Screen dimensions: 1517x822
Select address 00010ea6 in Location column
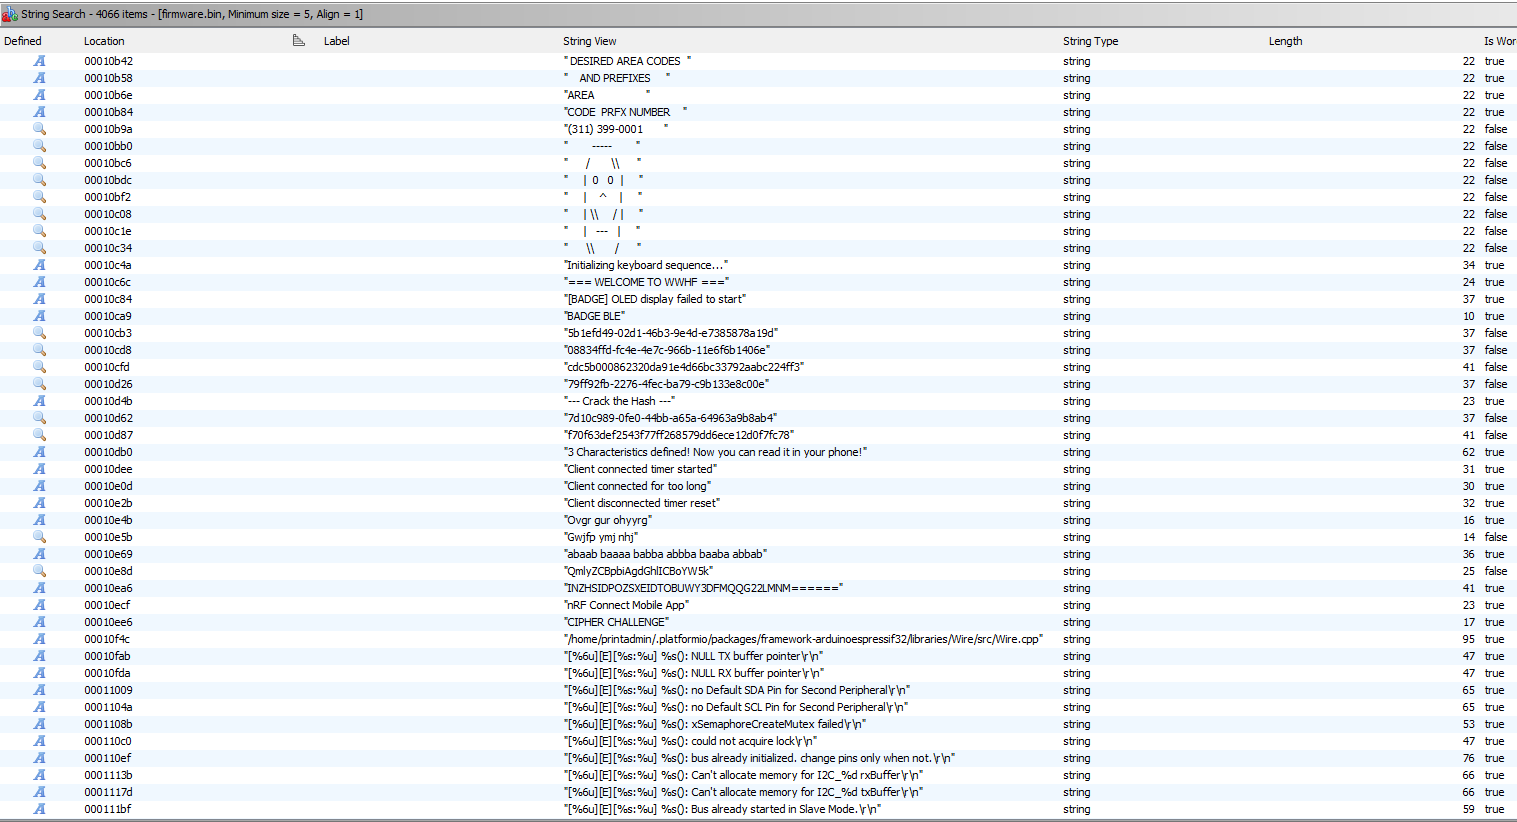(108, 588)
